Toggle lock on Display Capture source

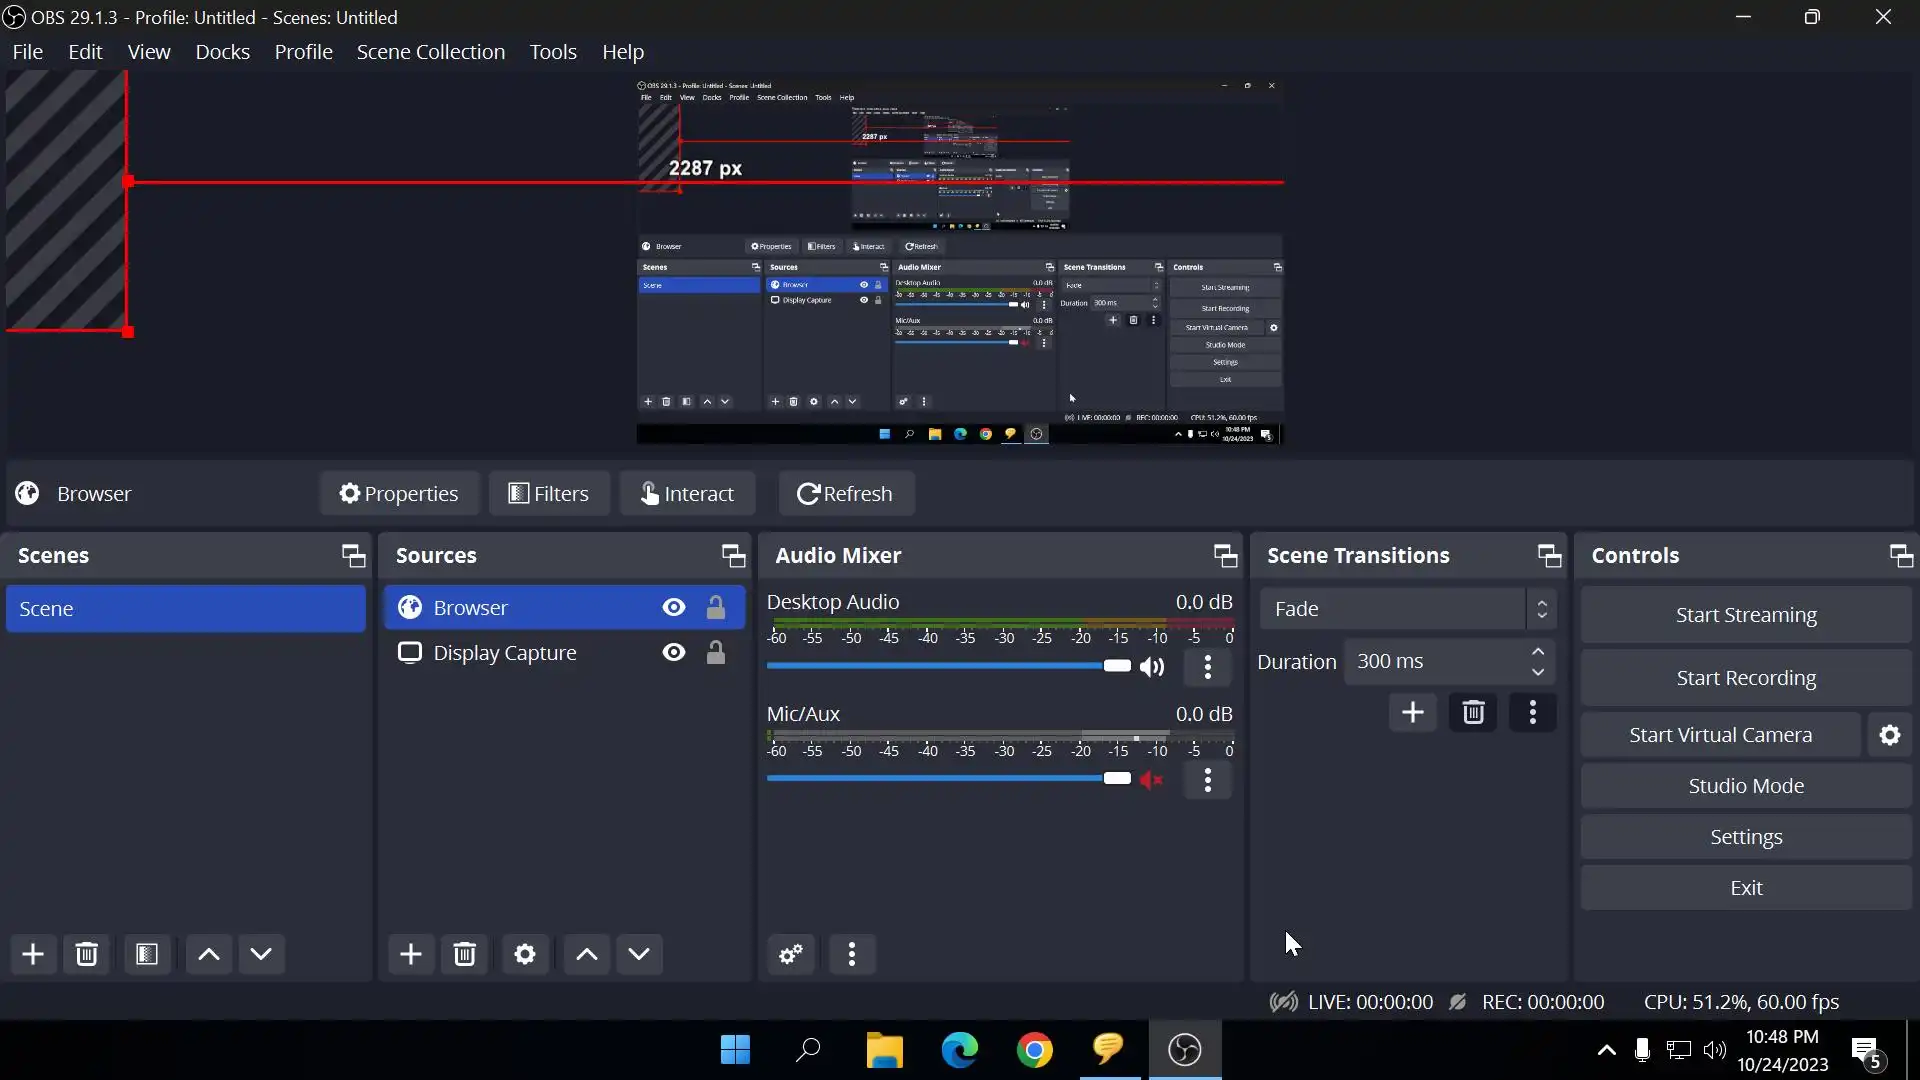point(716,653)
